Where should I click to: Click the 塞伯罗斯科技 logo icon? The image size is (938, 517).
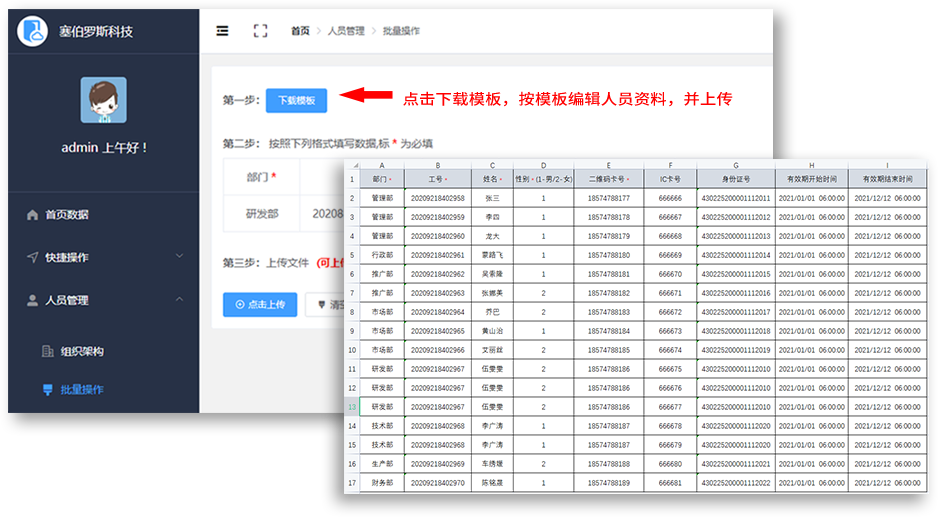34,31
